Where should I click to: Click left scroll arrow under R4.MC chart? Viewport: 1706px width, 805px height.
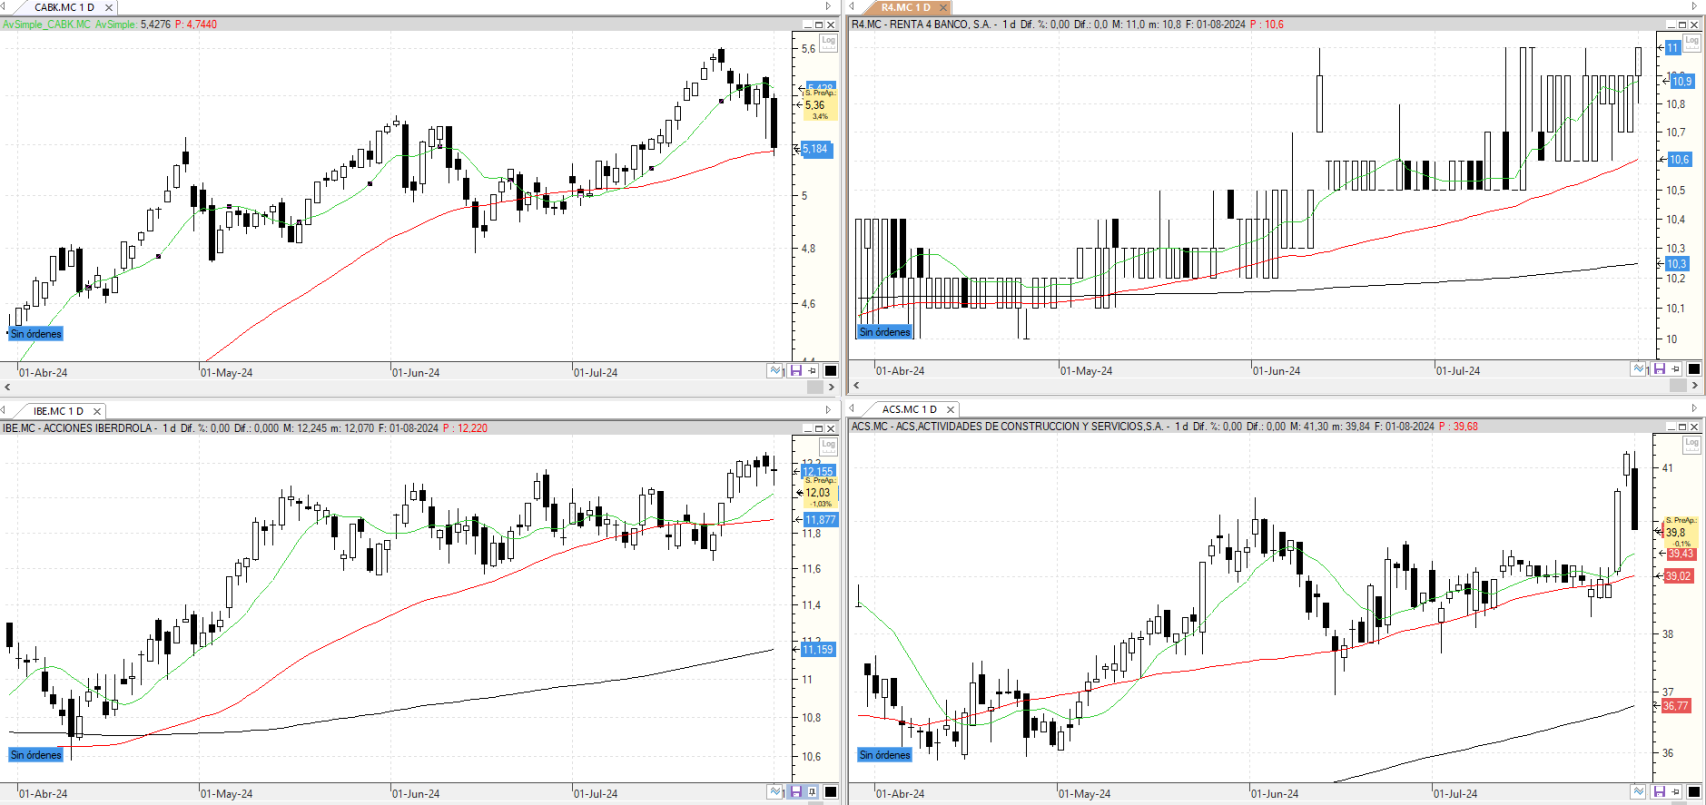coord(857,386)
